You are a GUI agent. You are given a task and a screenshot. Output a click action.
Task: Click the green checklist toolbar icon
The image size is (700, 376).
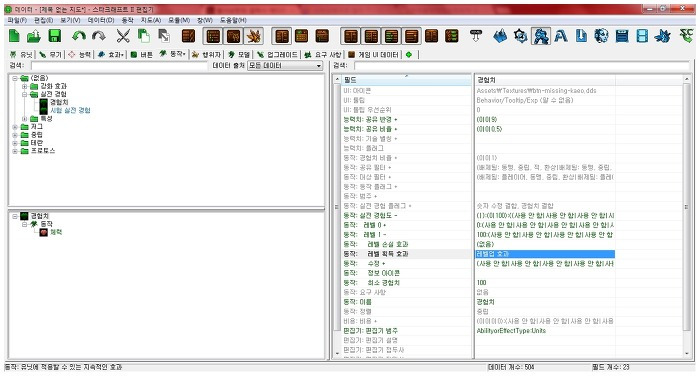coord(451,36)
